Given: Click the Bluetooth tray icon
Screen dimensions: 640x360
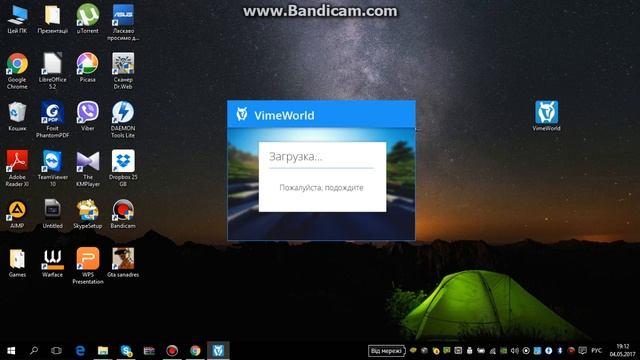Looking at the screenshot, I should 560,351.
